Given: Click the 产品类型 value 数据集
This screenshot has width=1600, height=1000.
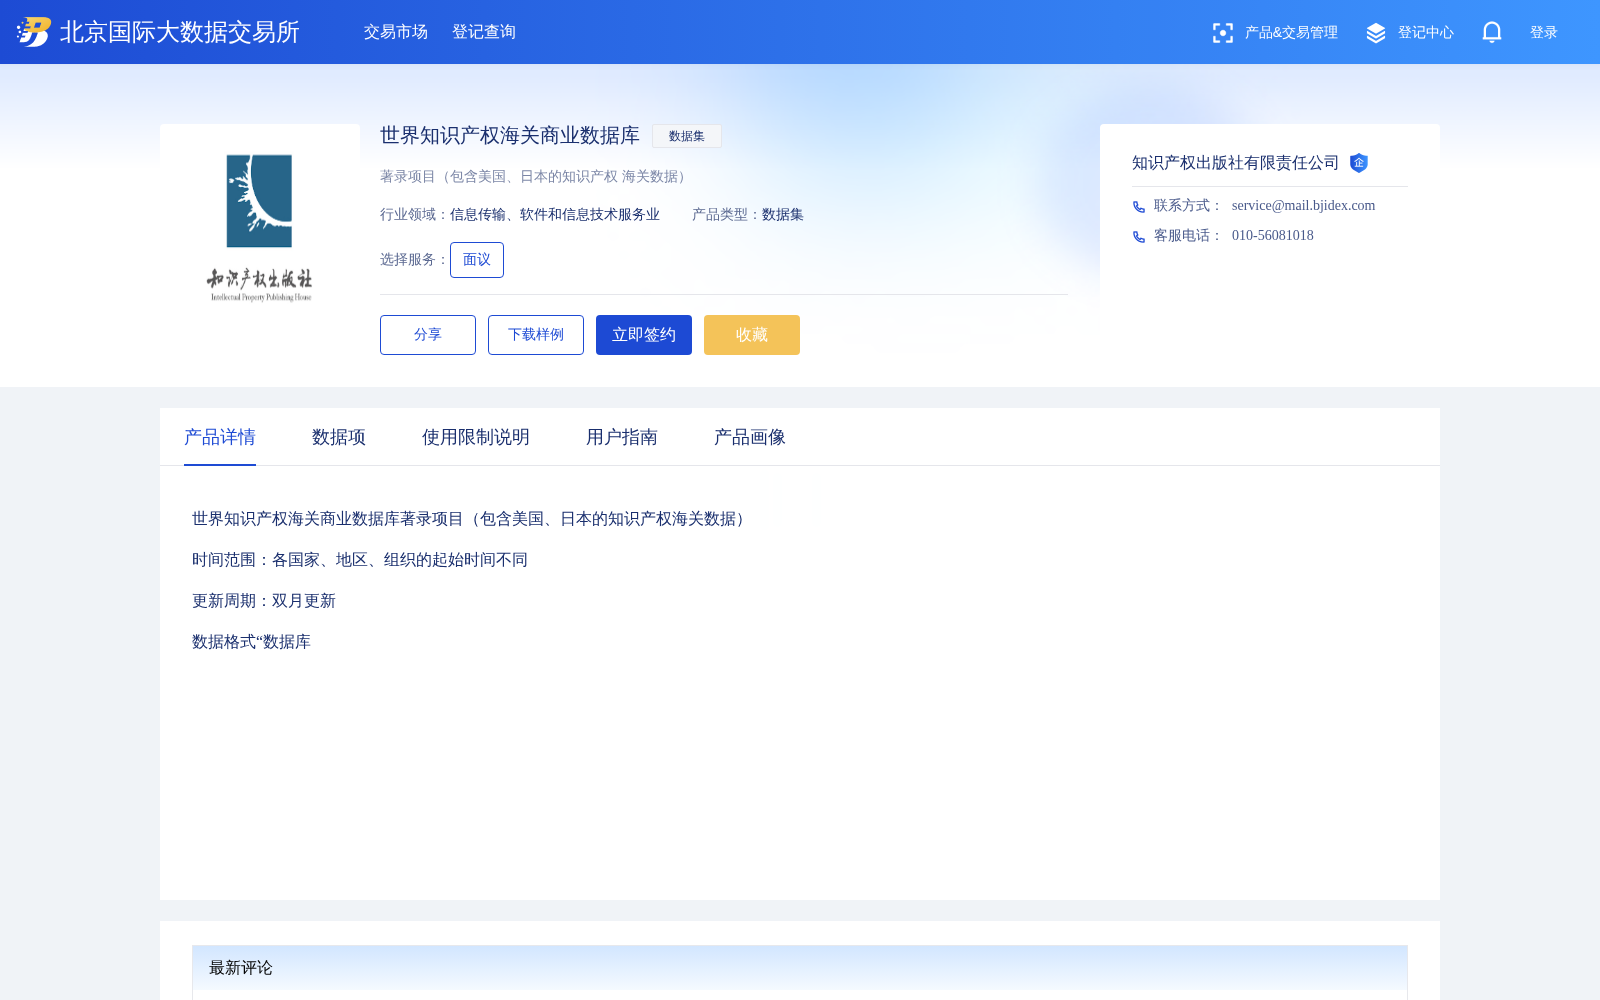Looking at the screenshot, I should tap(783, 215).
